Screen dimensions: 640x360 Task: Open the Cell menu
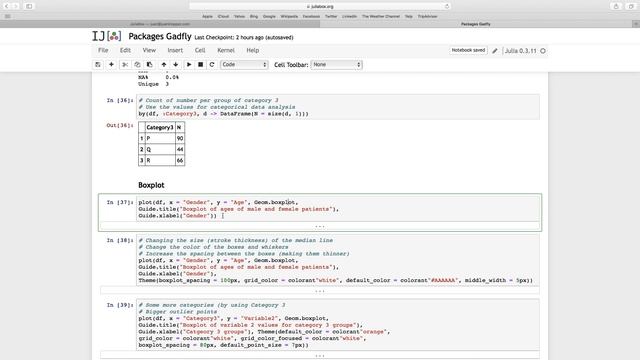pos(200,50)
